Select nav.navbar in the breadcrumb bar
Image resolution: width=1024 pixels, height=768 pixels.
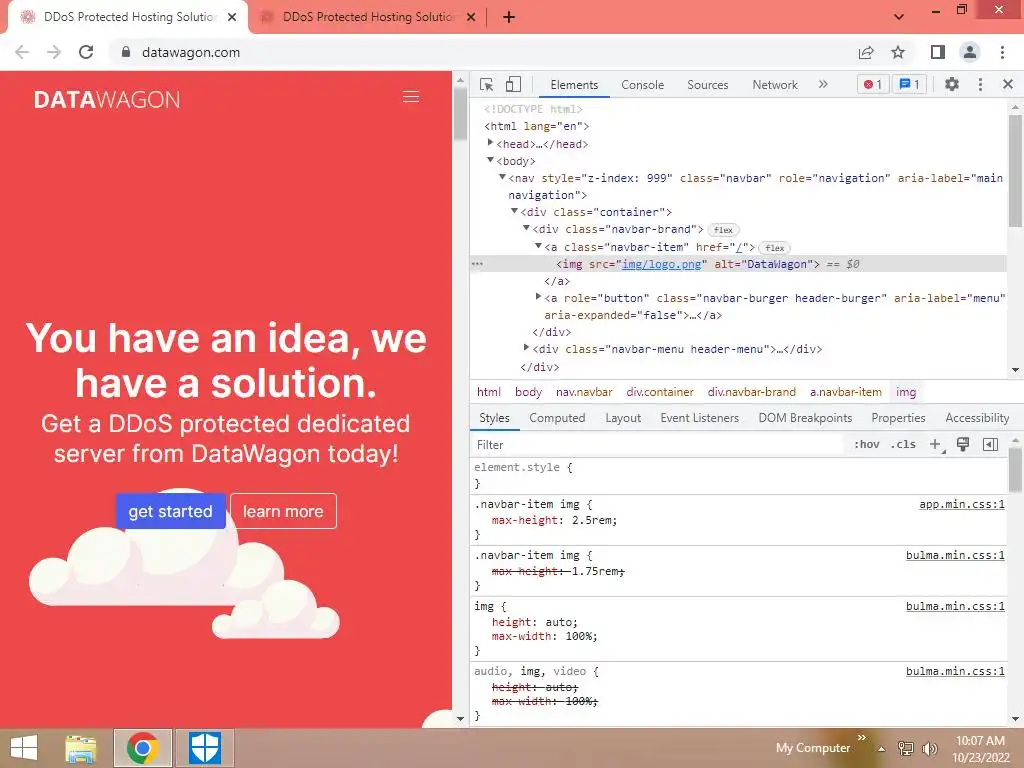pos(584,392)
